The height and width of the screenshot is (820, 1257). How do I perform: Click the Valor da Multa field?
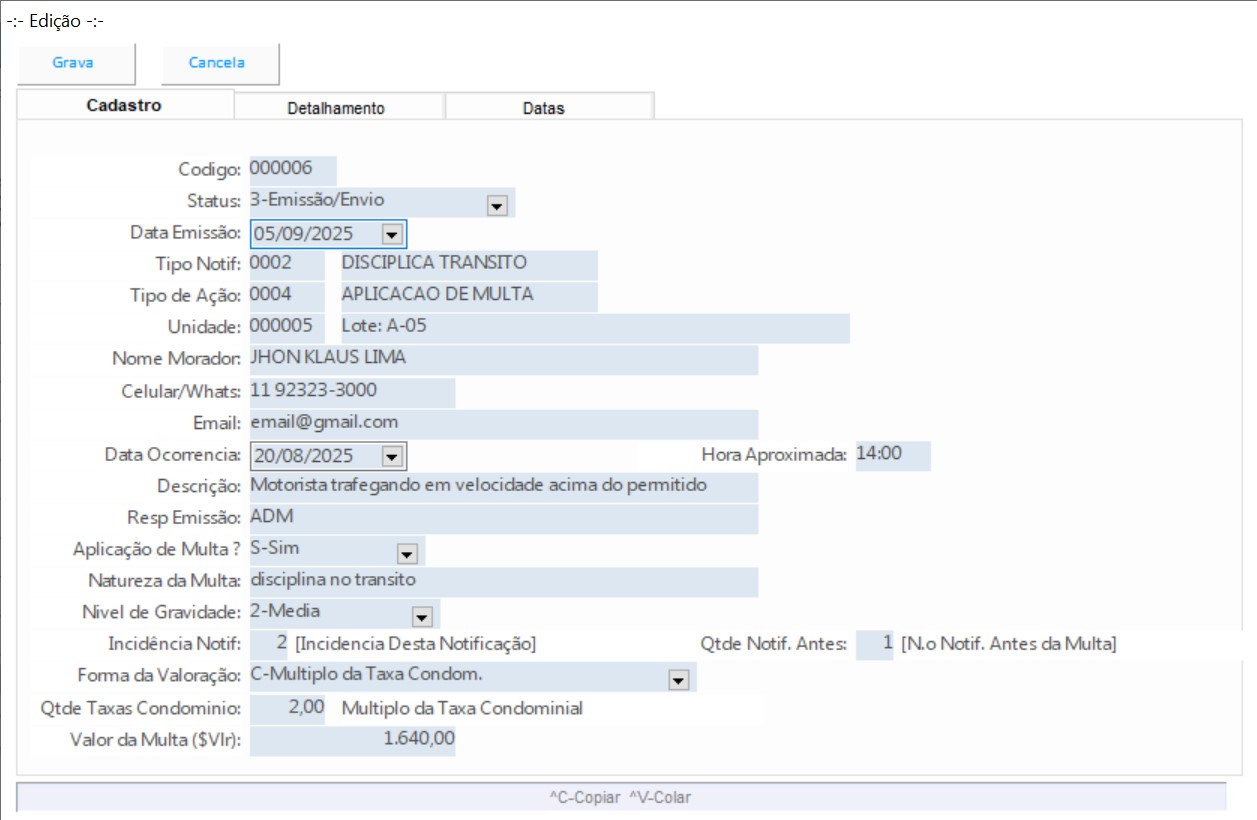click(352, 740)
